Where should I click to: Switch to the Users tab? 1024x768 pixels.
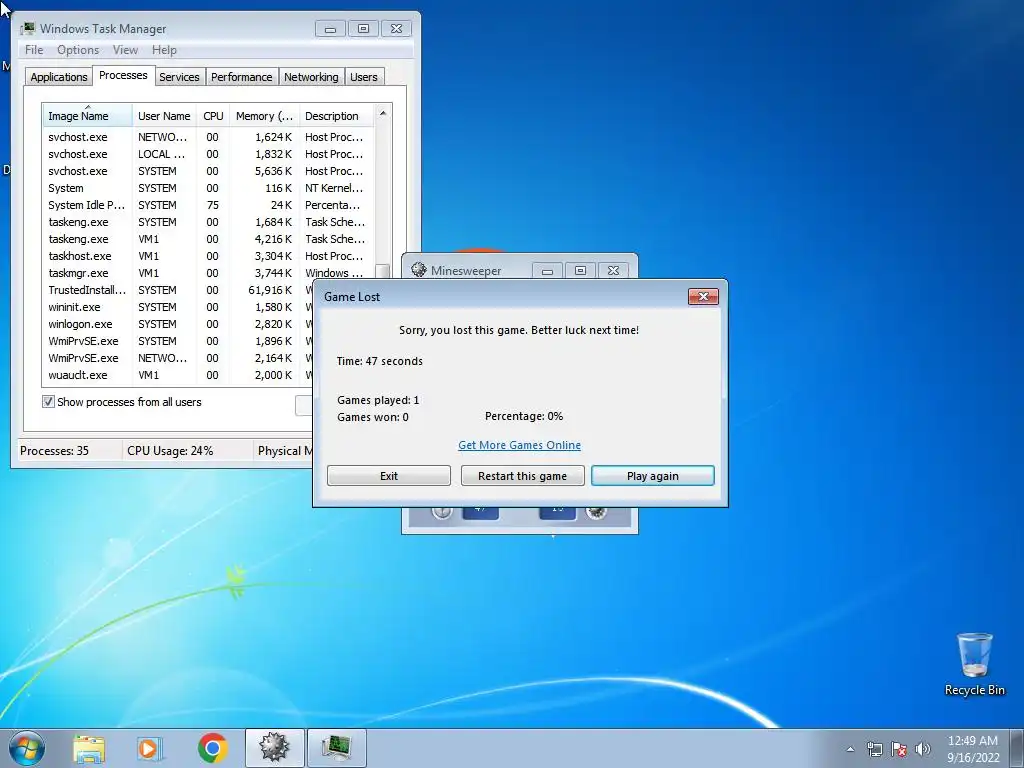coord(364,76)
